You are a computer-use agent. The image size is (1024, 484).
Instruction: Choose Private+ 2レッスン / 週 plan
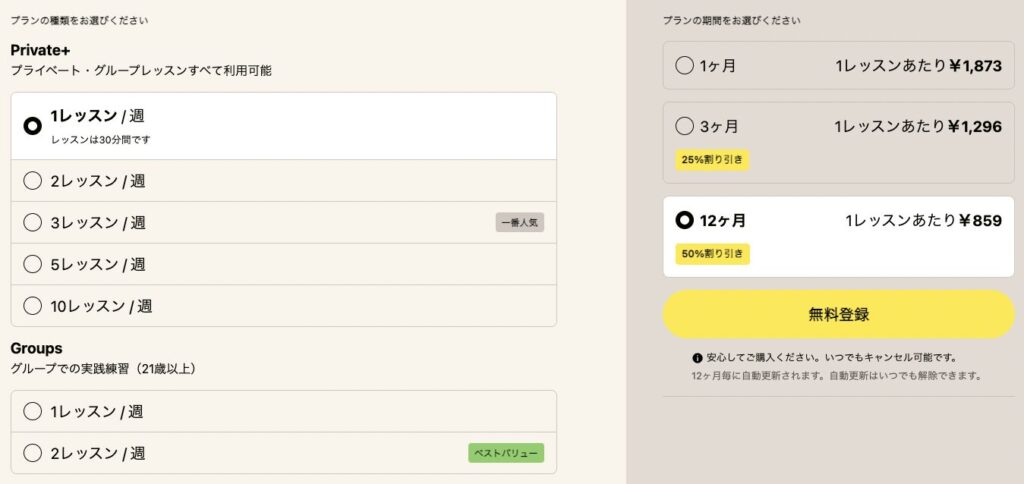tap(283, 181)
